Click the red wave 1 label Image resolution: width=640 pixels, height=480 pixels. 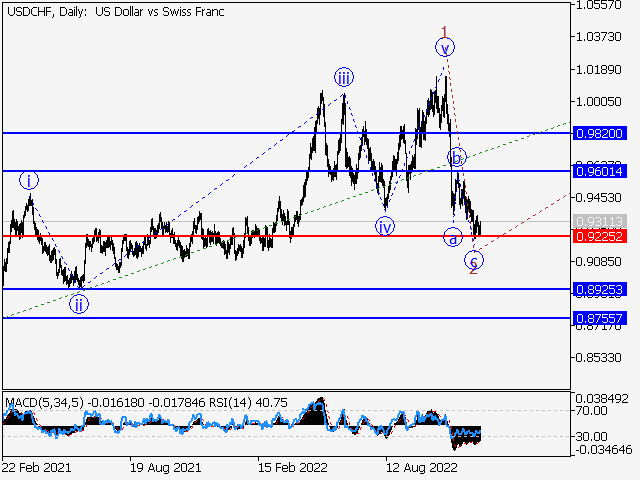[x=444, y=31]
